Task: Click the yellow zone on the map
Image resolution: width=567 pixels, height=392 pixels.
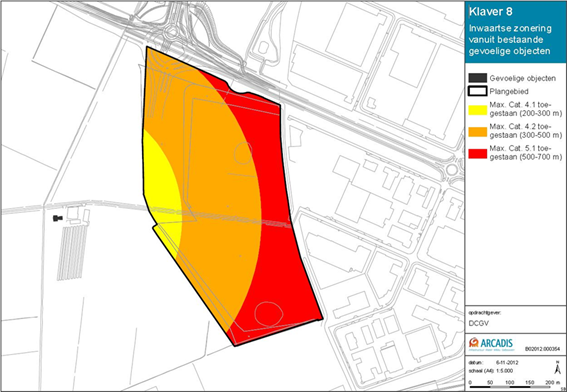Action: pos(161,184)
